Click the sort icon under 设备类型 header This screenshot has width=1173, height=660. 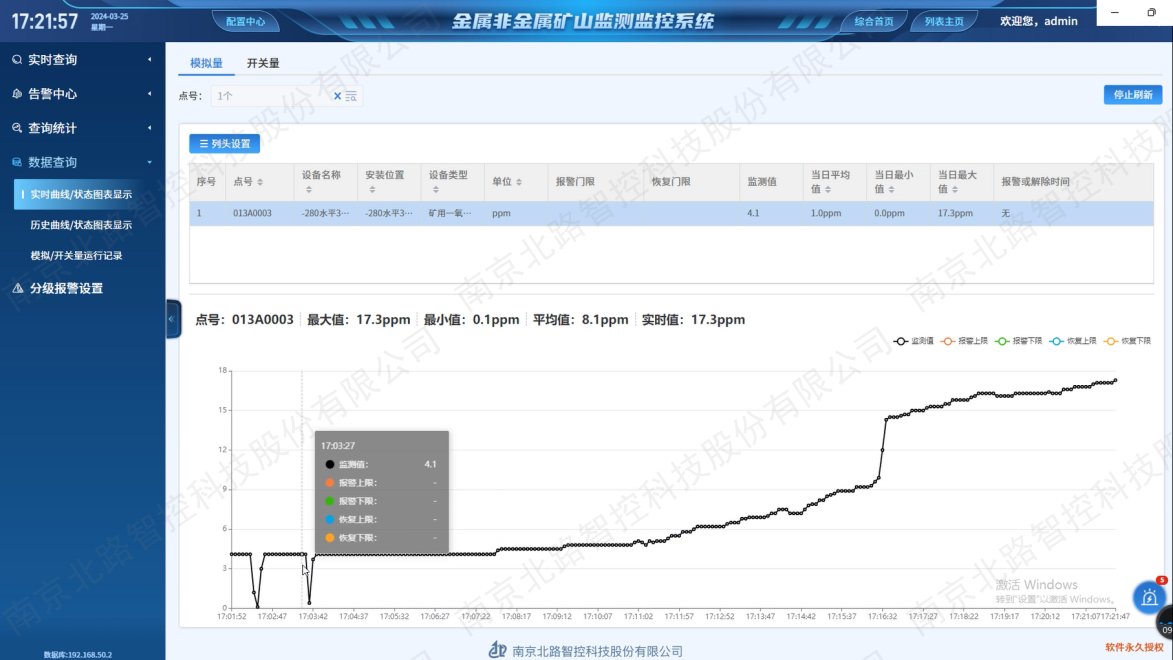(x=437, y=189)
